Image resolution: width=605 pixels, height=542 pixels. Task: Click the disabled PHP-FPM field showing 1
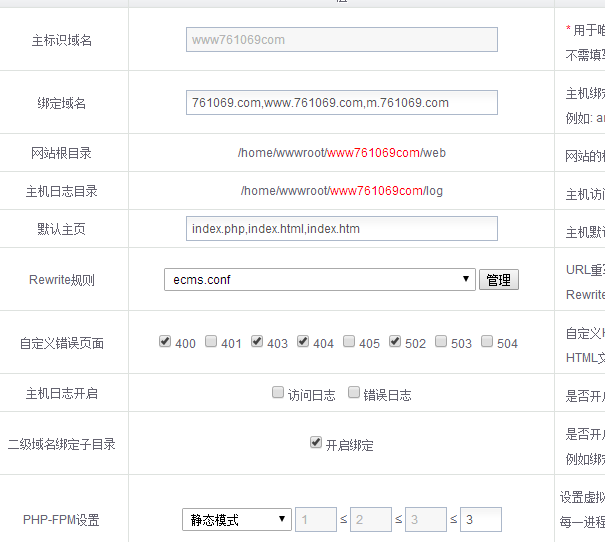316,520
